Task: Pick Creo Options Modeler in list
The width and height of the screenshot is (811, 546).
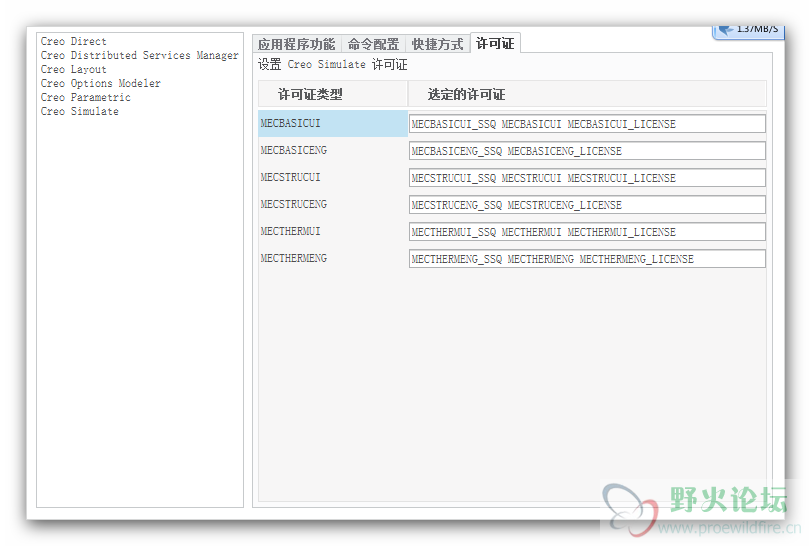Action: click(101, 83)
